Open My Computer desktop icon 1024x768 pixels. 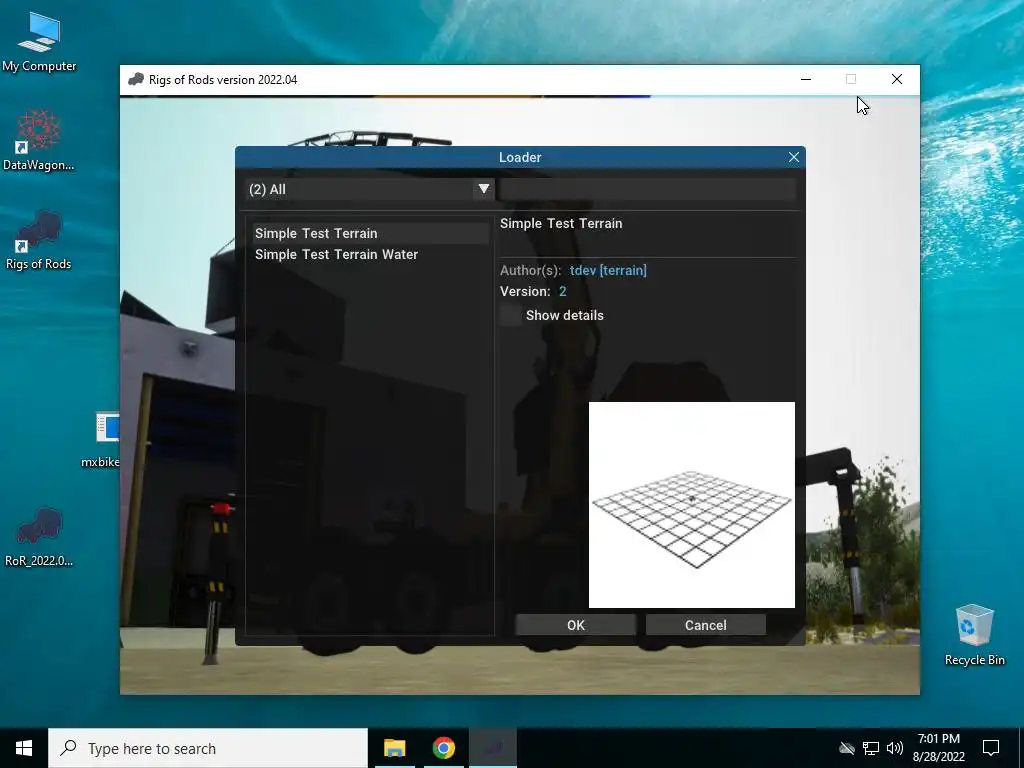click(x=39, y=42)
